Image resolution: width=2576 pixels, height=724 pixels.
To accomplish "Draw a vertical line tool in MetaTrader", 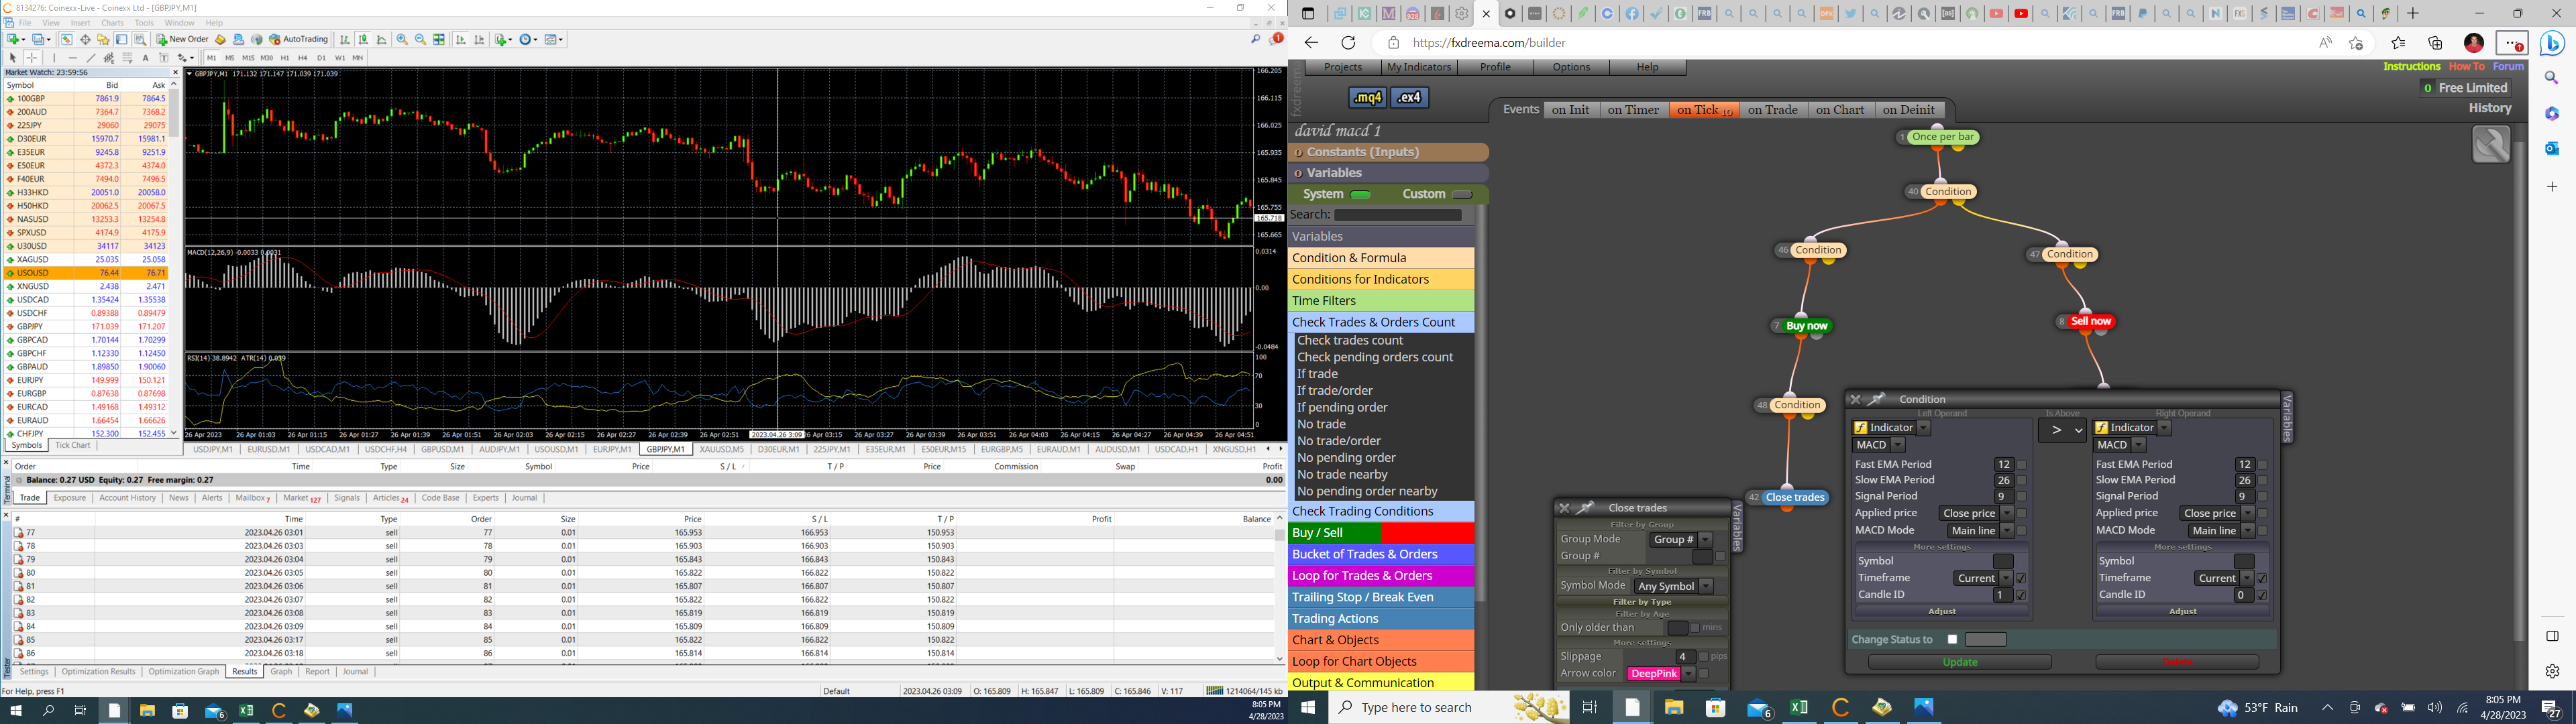I will tap(54, 58).
